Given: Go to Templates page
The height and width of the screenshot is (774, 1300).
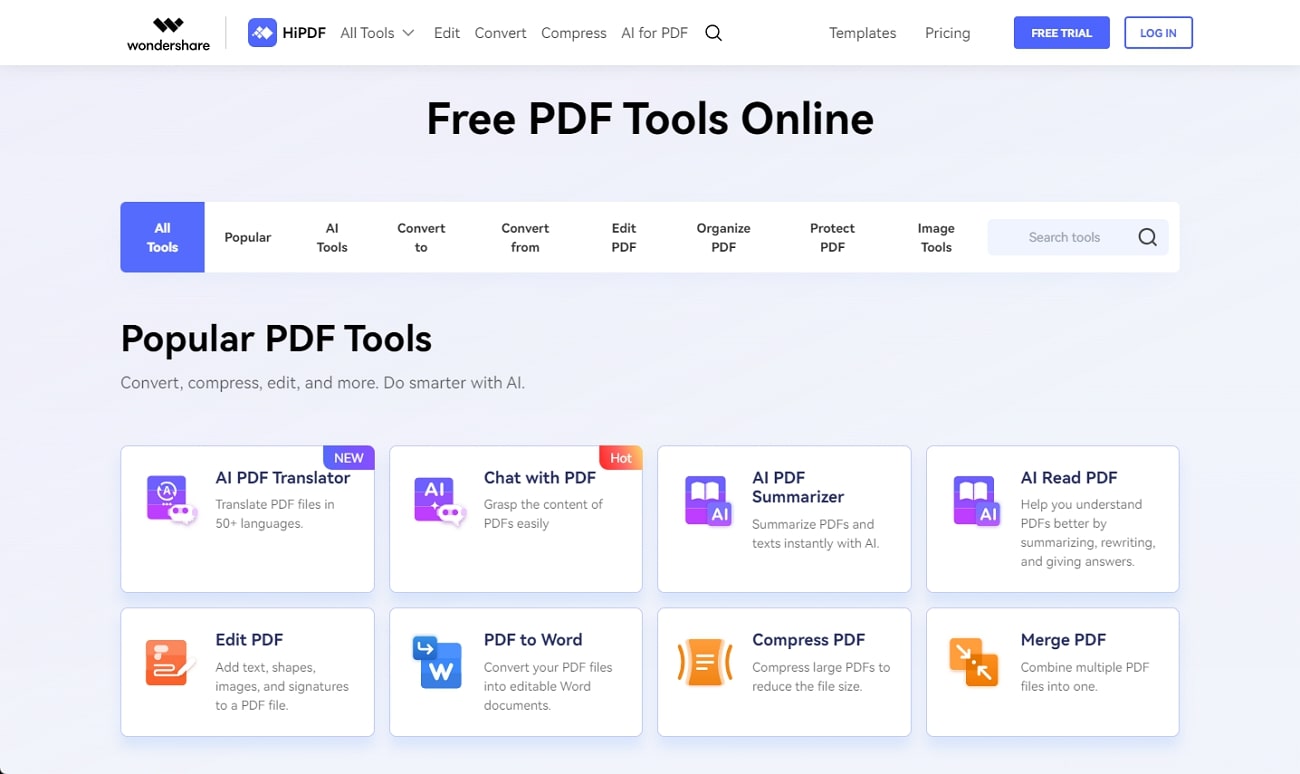Looking at the screenshot, I should 862,33.
